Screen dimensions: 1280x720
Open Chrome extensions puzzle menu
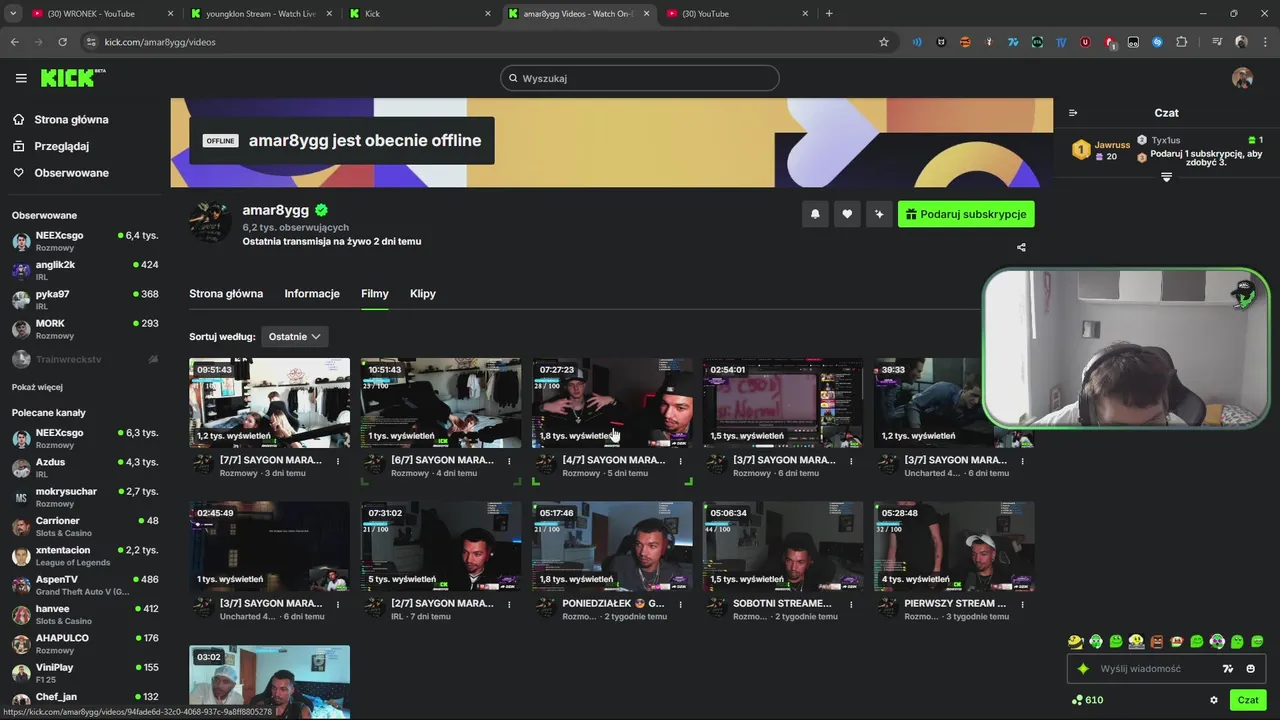1182,42
